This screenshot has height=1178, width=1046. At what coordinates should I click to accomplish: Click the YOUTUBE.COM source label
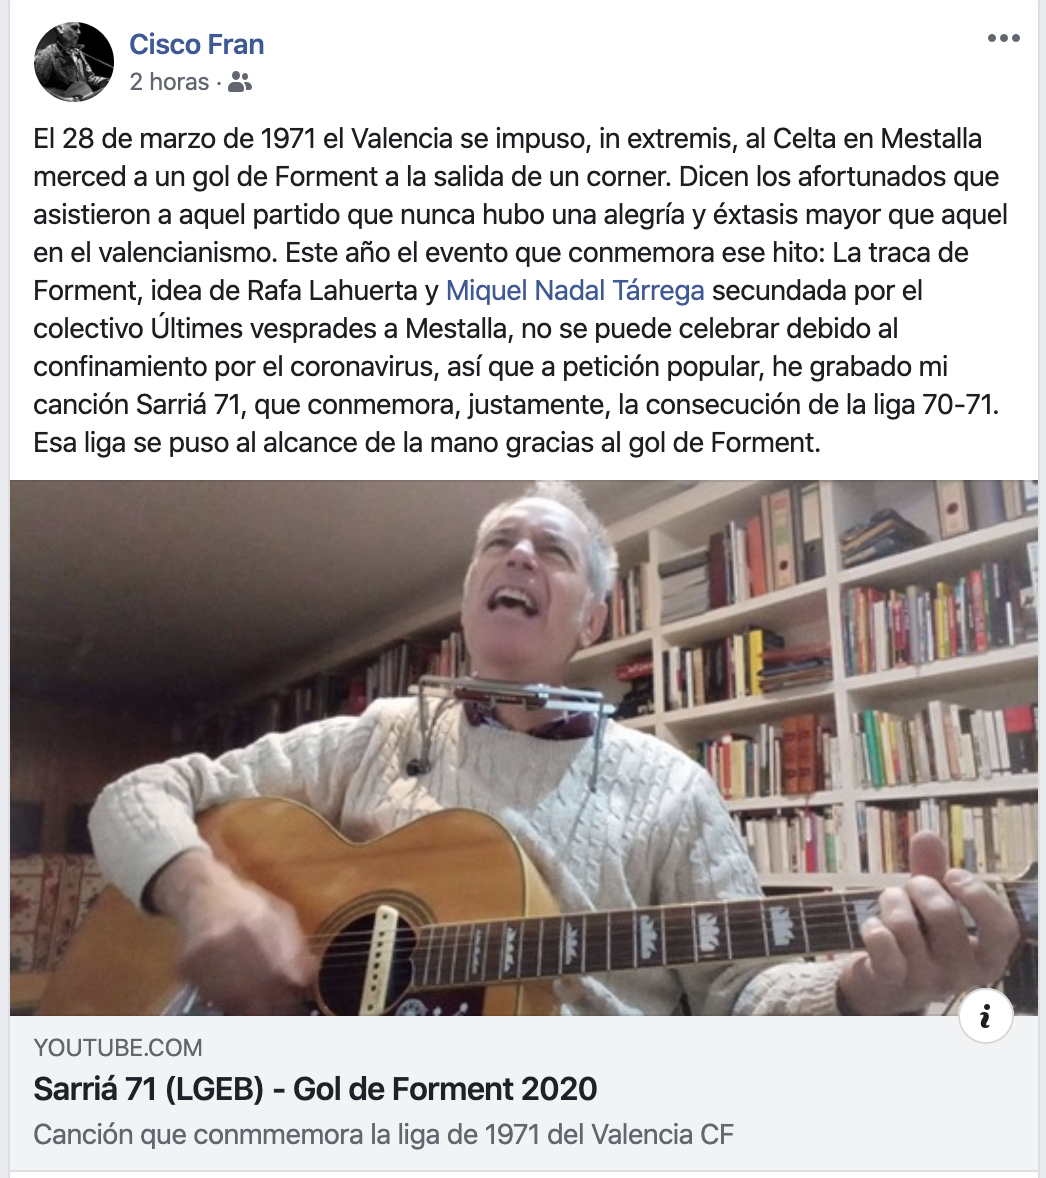click(x=118, y=1047)
